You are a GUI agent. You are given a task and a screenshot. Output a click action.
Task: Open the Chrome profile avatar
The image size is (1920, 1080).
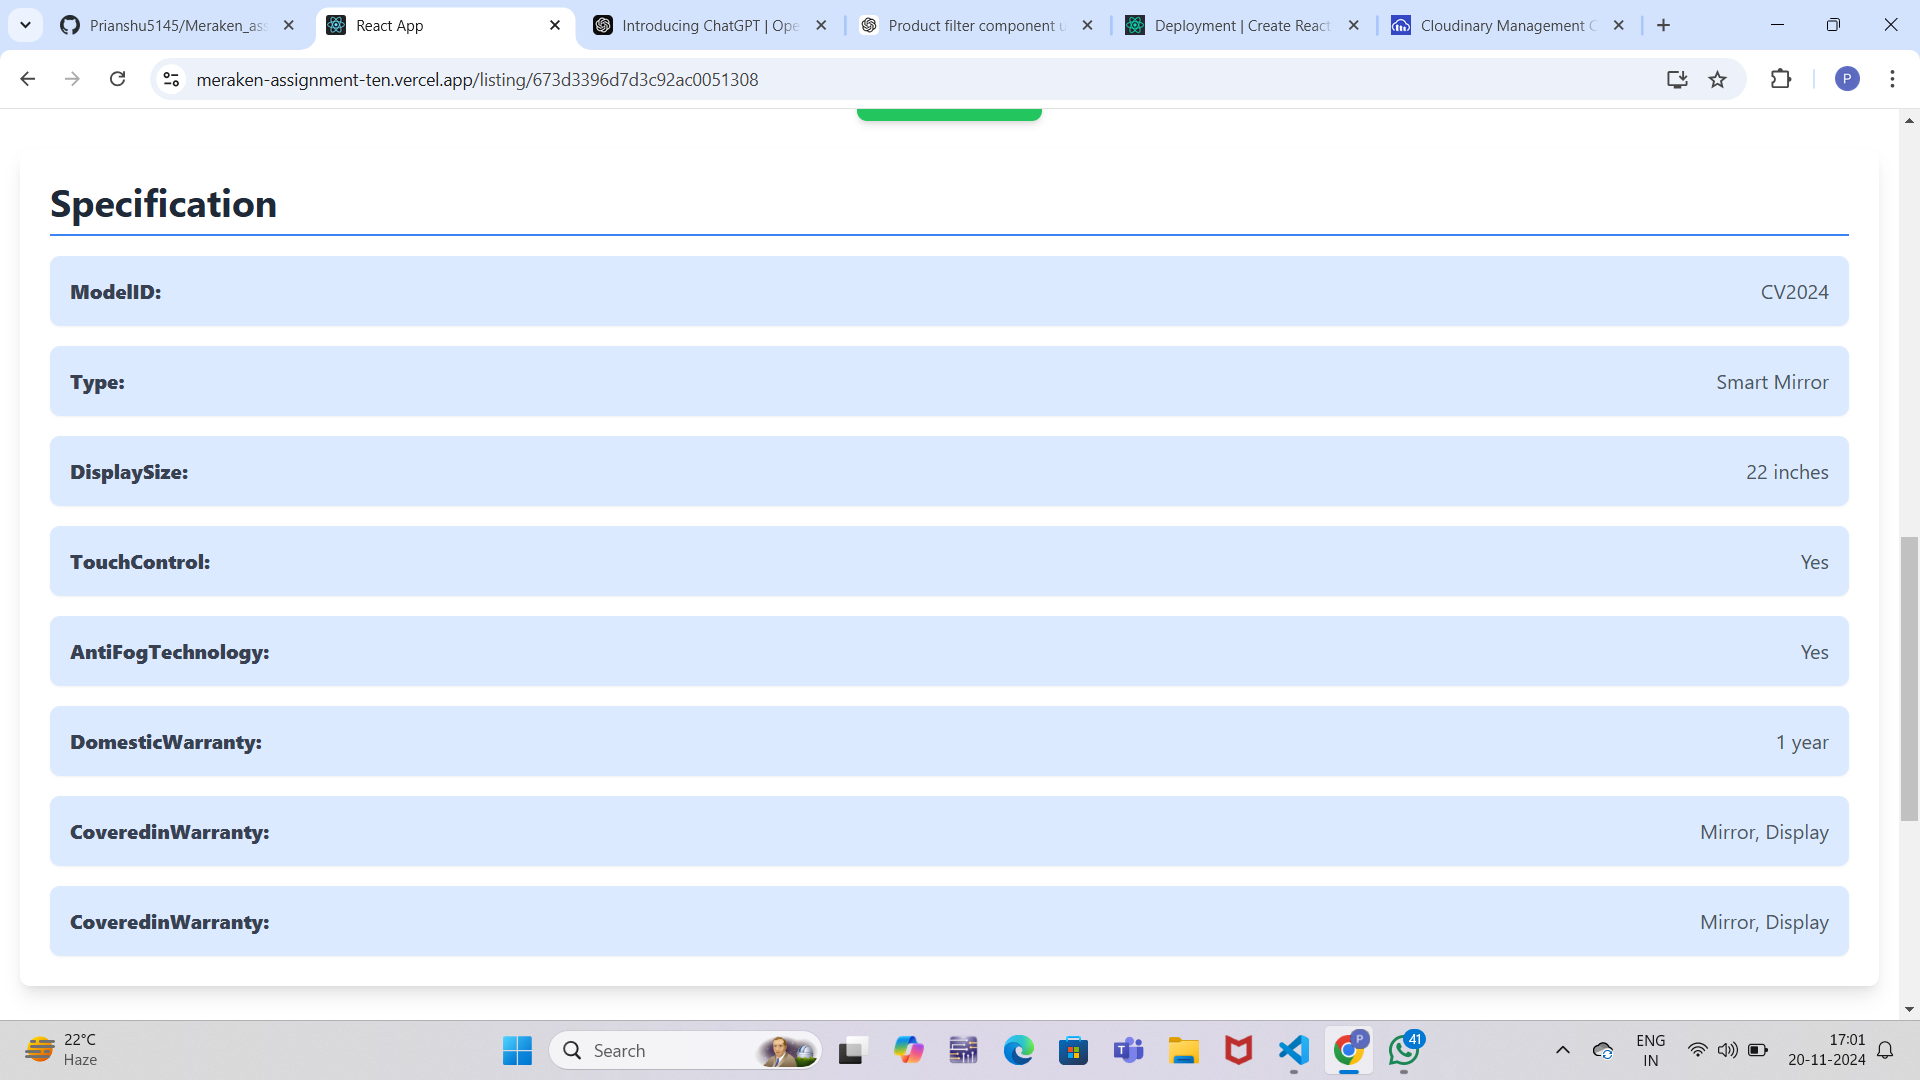tap(1846, 79)
